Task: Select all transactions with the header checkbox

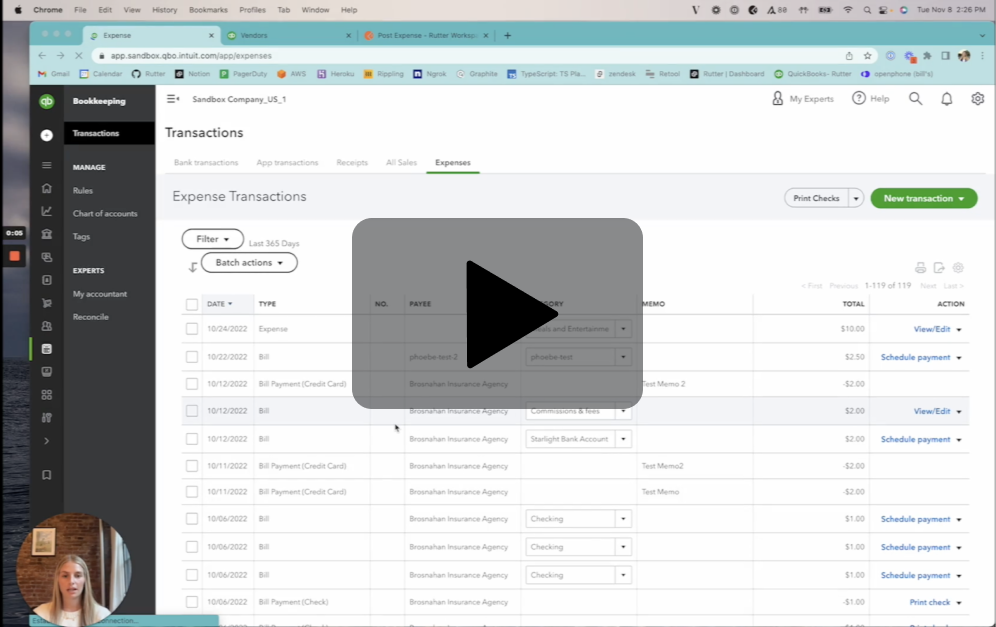Action: (192, 303)
